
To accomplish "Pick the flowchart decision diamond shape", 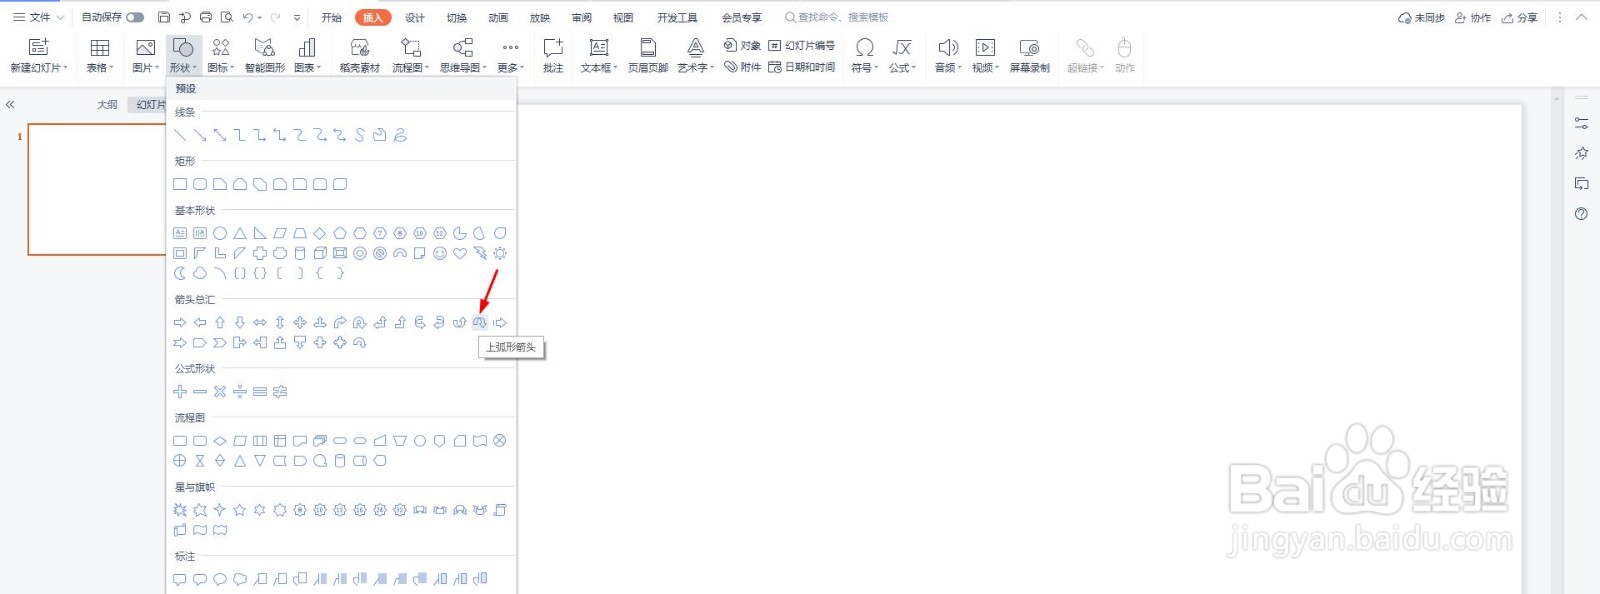I will [220, 440].
